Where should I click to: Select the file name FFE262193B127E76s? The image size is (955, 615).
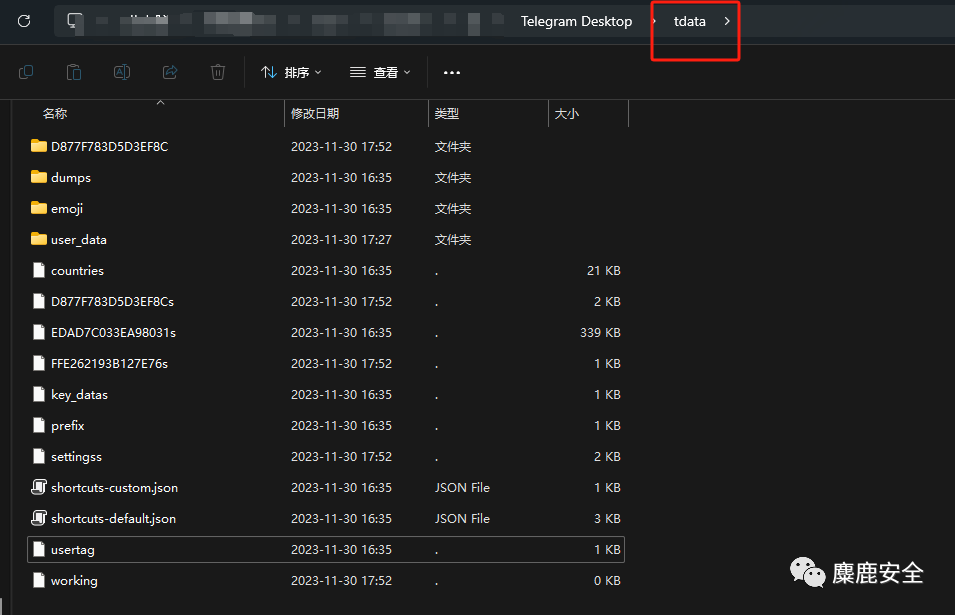point(110,364)
